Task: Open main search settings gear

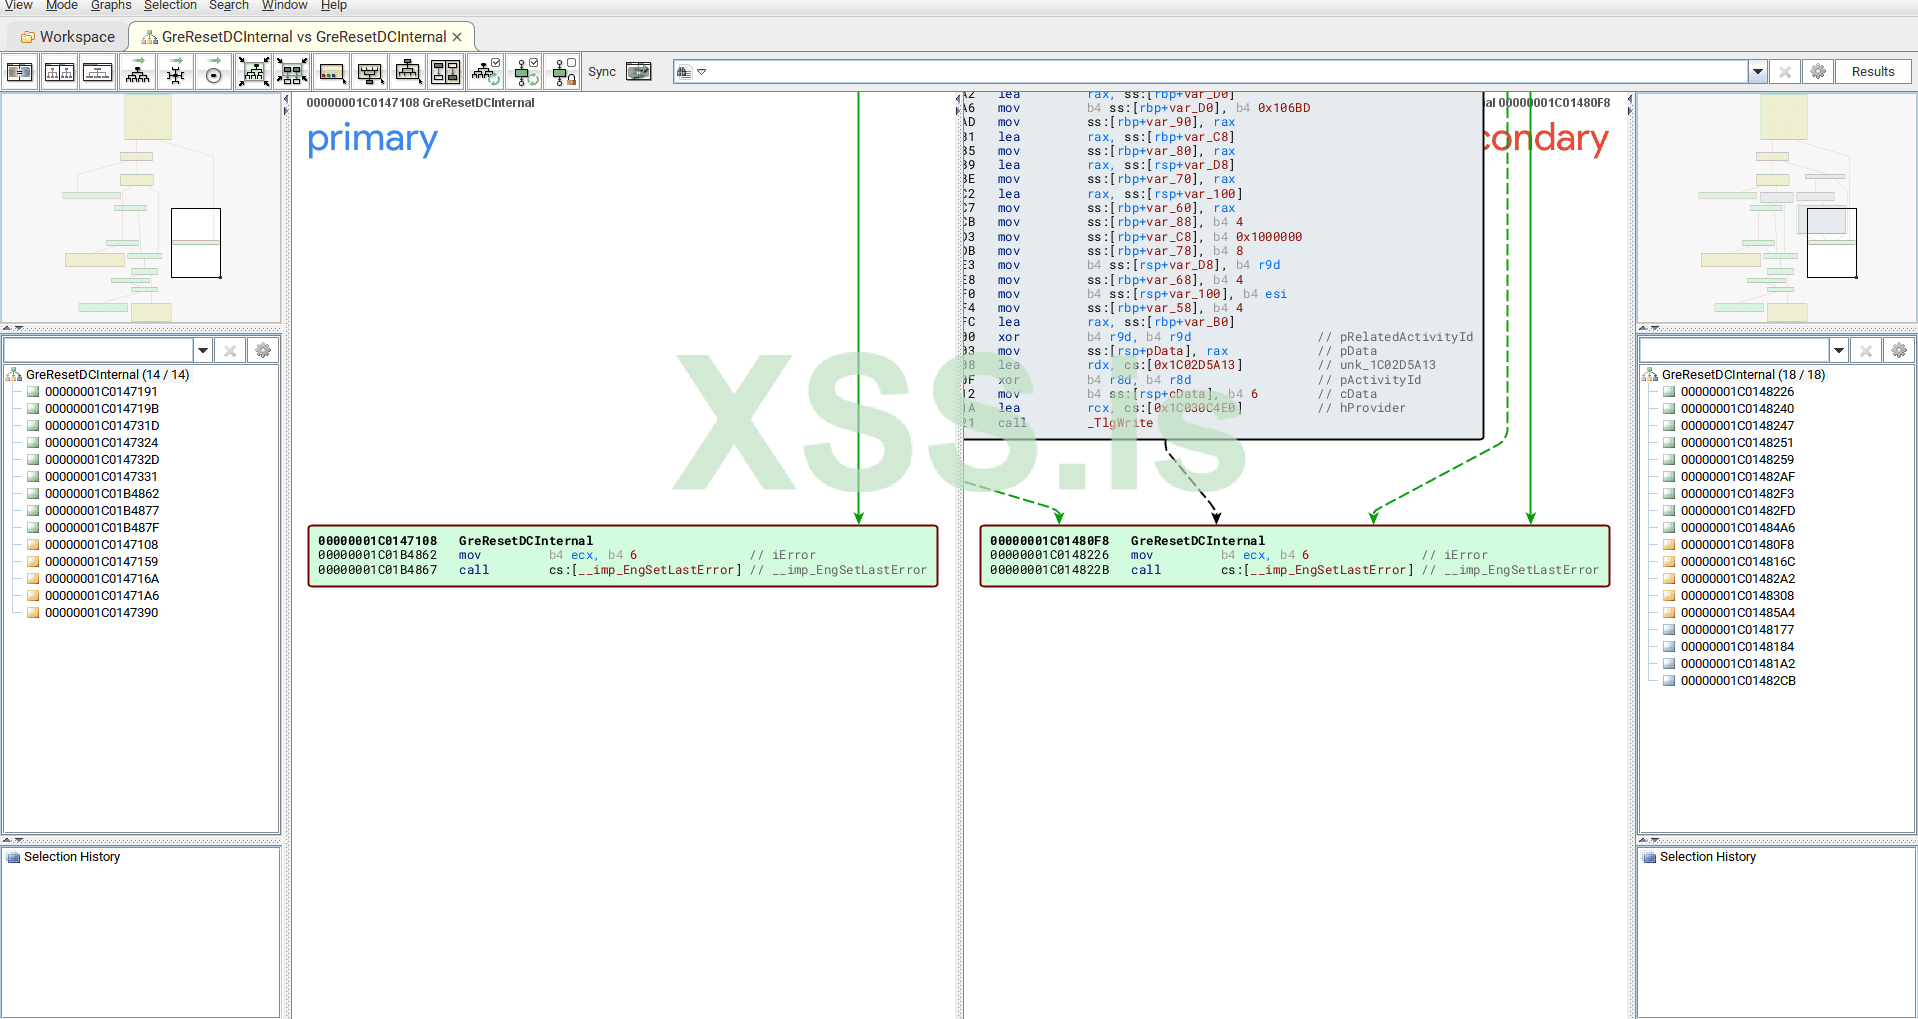Action: click(x=1818, y=72)
